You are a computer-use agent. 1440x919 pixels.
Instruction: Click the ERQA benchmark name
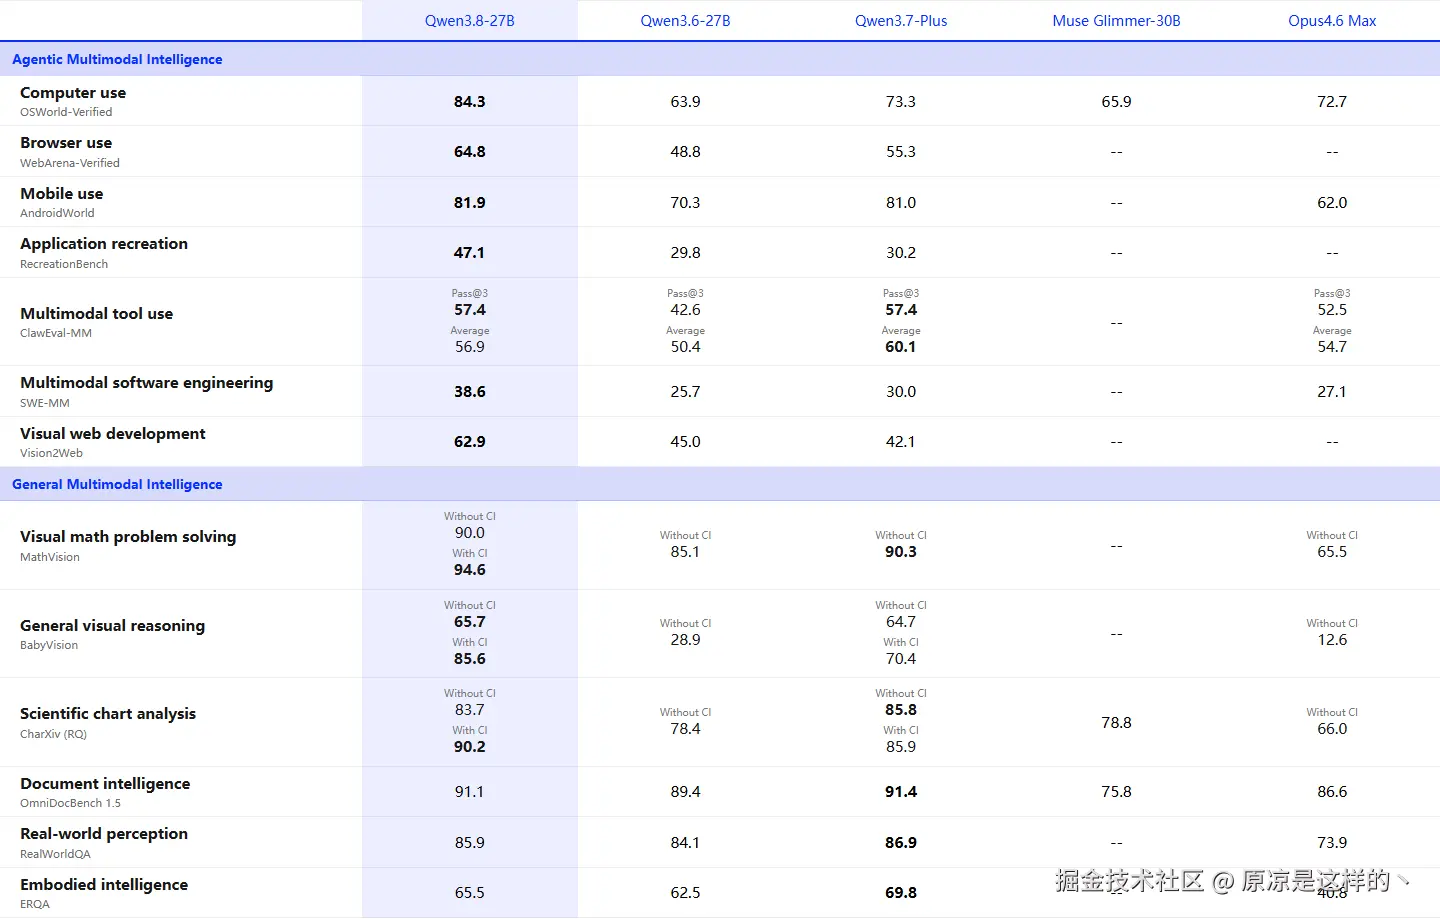[35, 904]
